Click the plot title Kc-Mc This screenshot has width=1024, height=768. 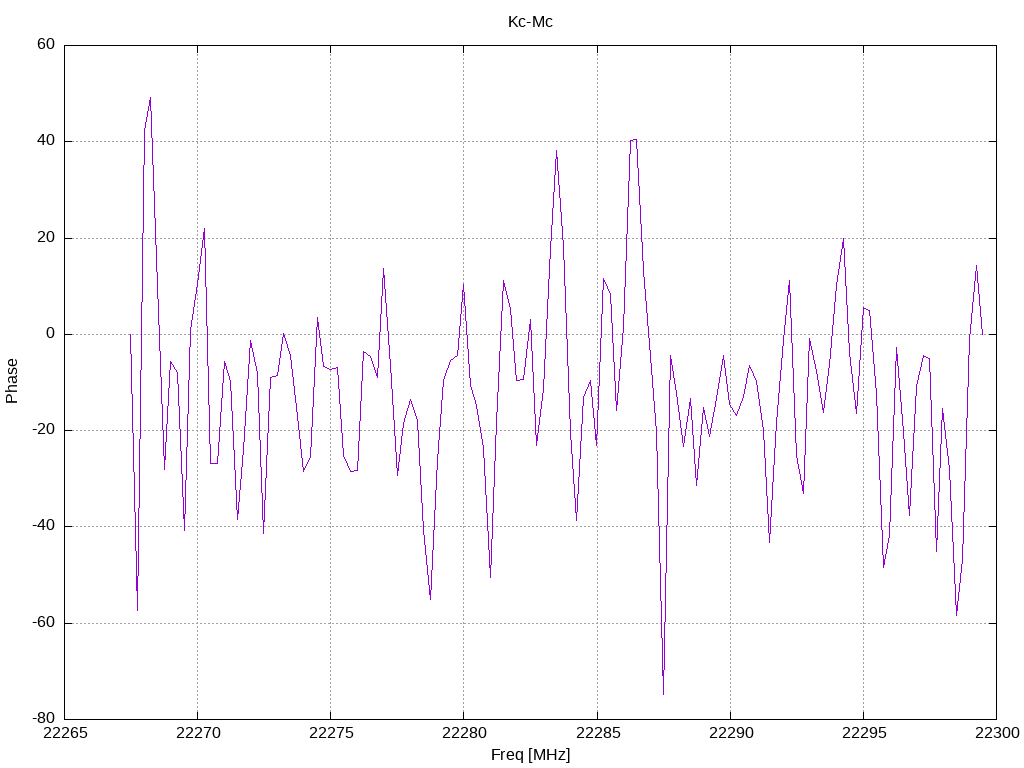[x=530, y=22]
